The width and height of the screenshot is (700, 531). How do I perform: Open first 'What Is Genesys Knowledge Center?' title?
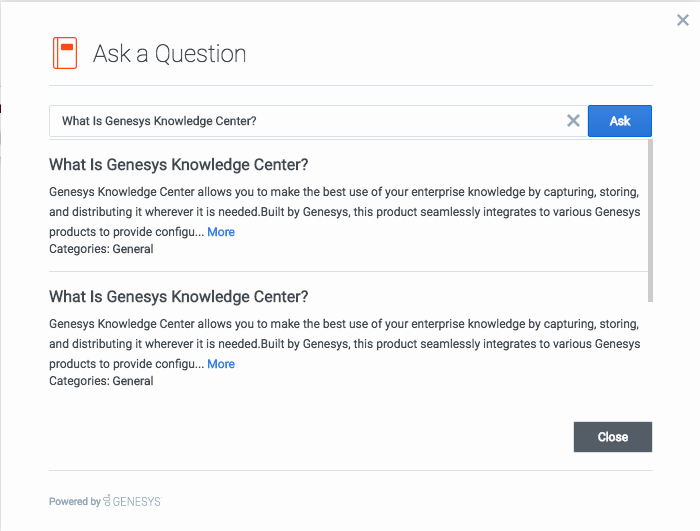click(x=178, y=165)
